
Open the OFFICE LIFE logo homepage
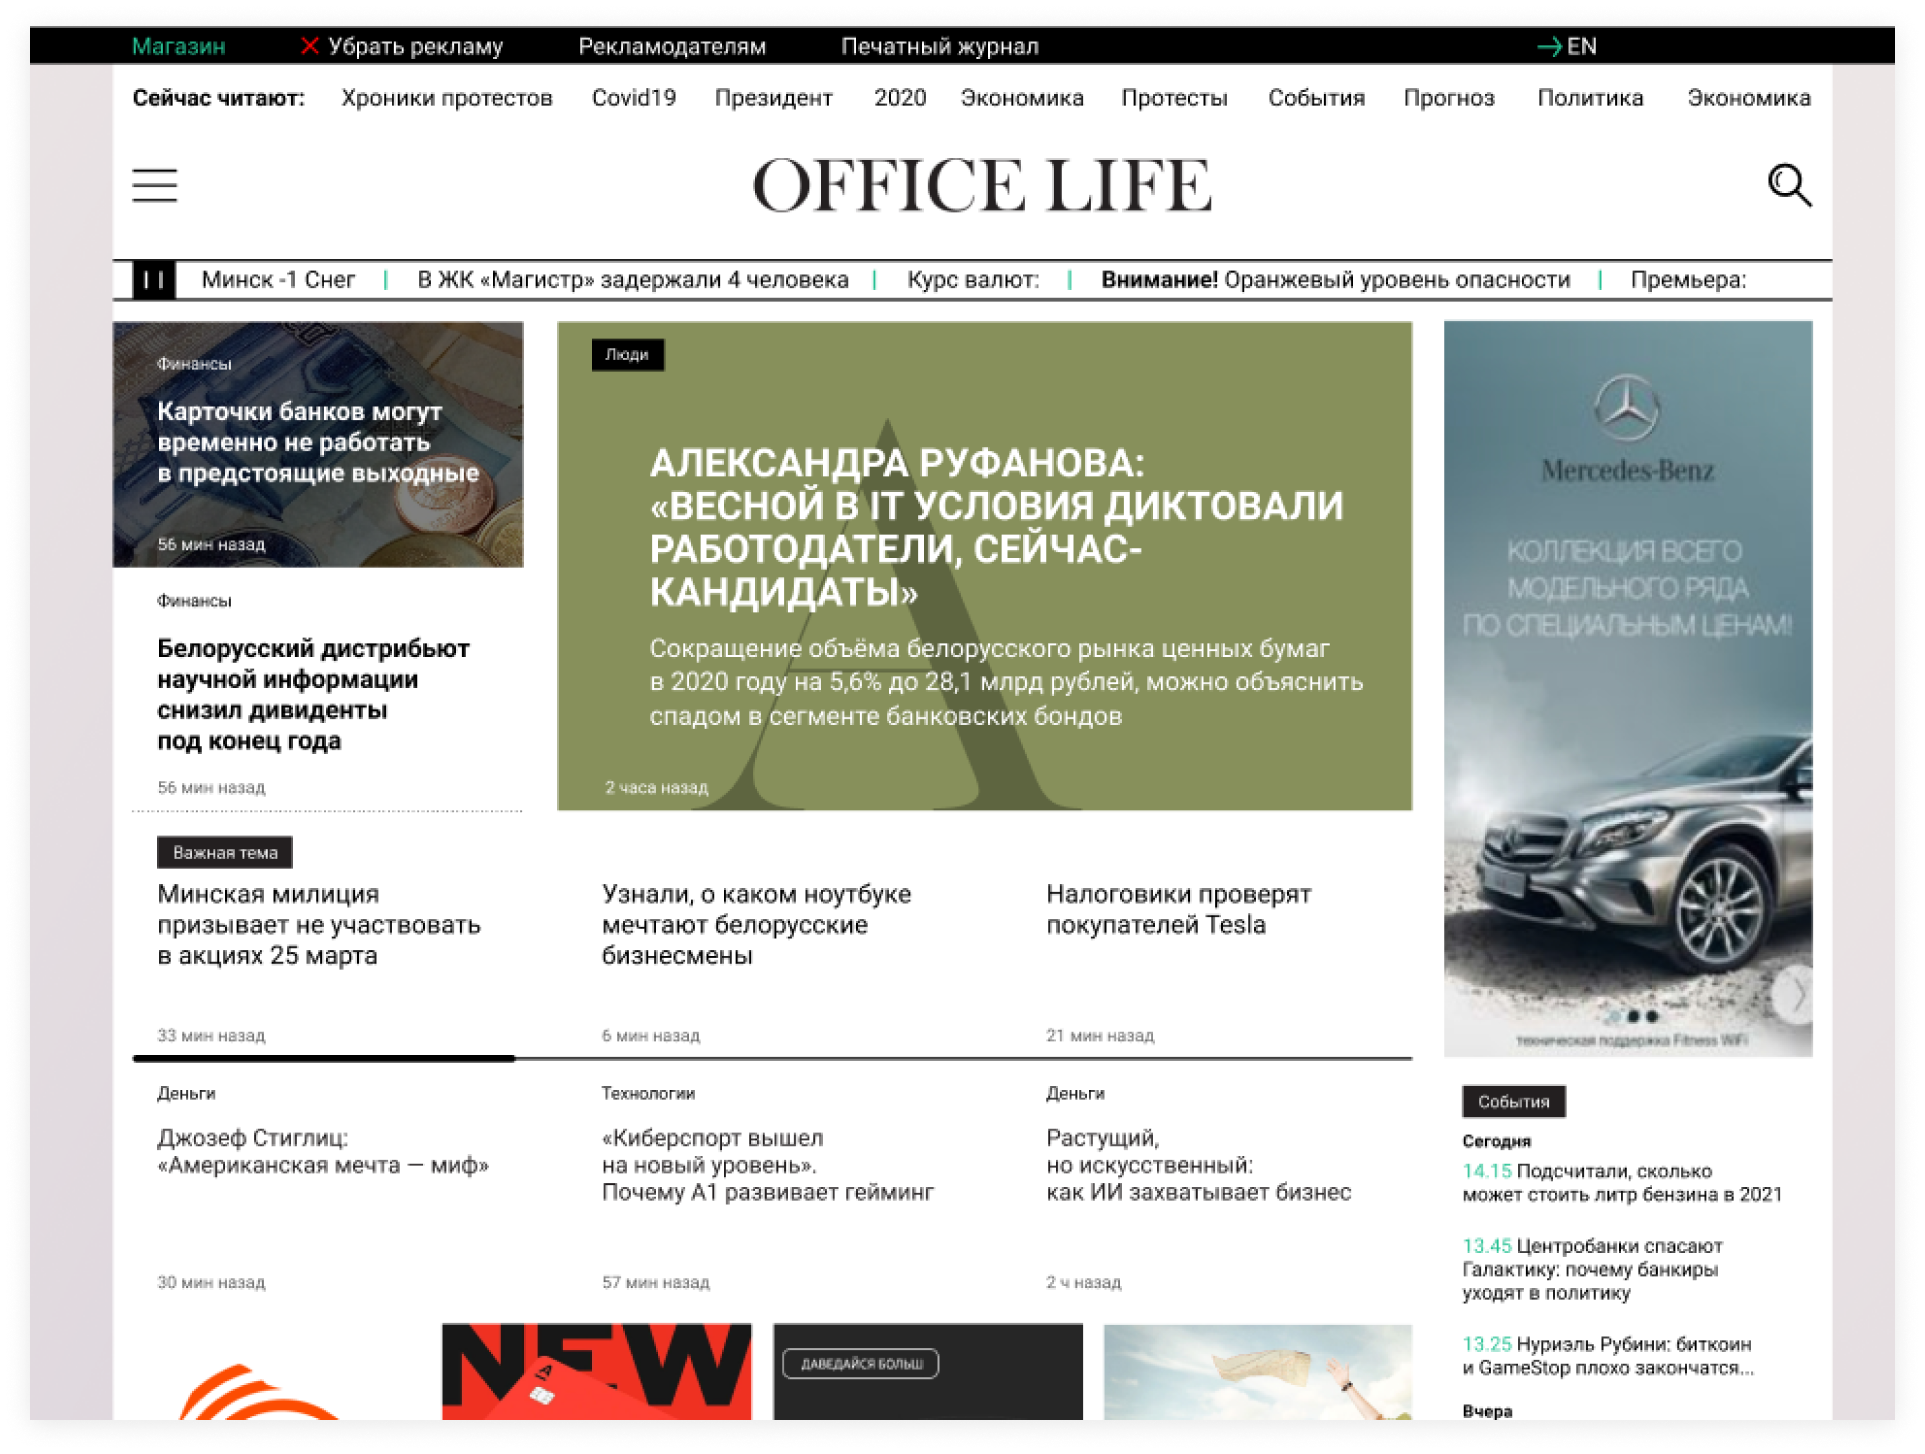coord(981,185)
